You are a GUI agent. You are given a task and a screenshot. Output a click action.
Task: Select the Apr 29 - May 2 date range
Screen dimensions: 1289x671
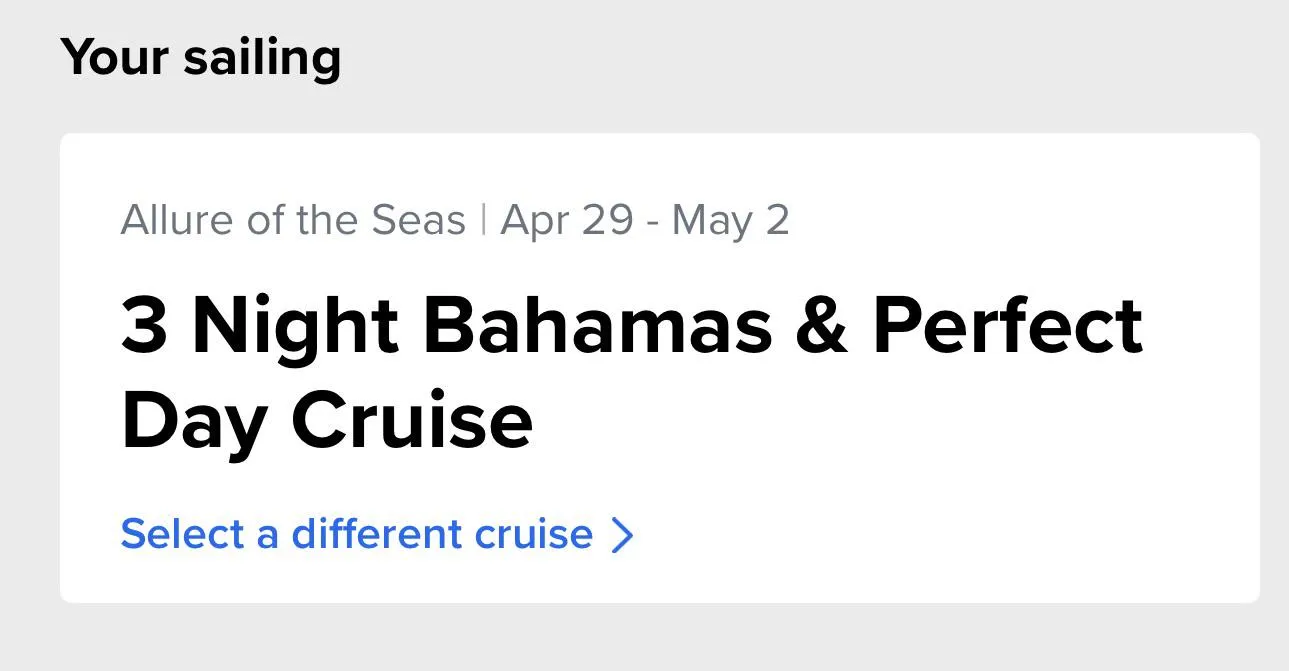[645, 220]
